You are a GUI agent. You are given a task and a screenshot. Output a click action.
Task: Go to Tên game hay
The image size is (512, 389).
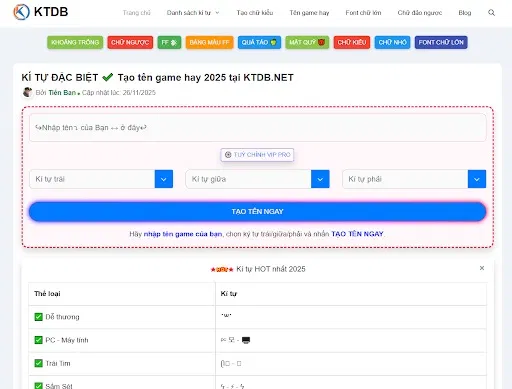pos(309,13)
